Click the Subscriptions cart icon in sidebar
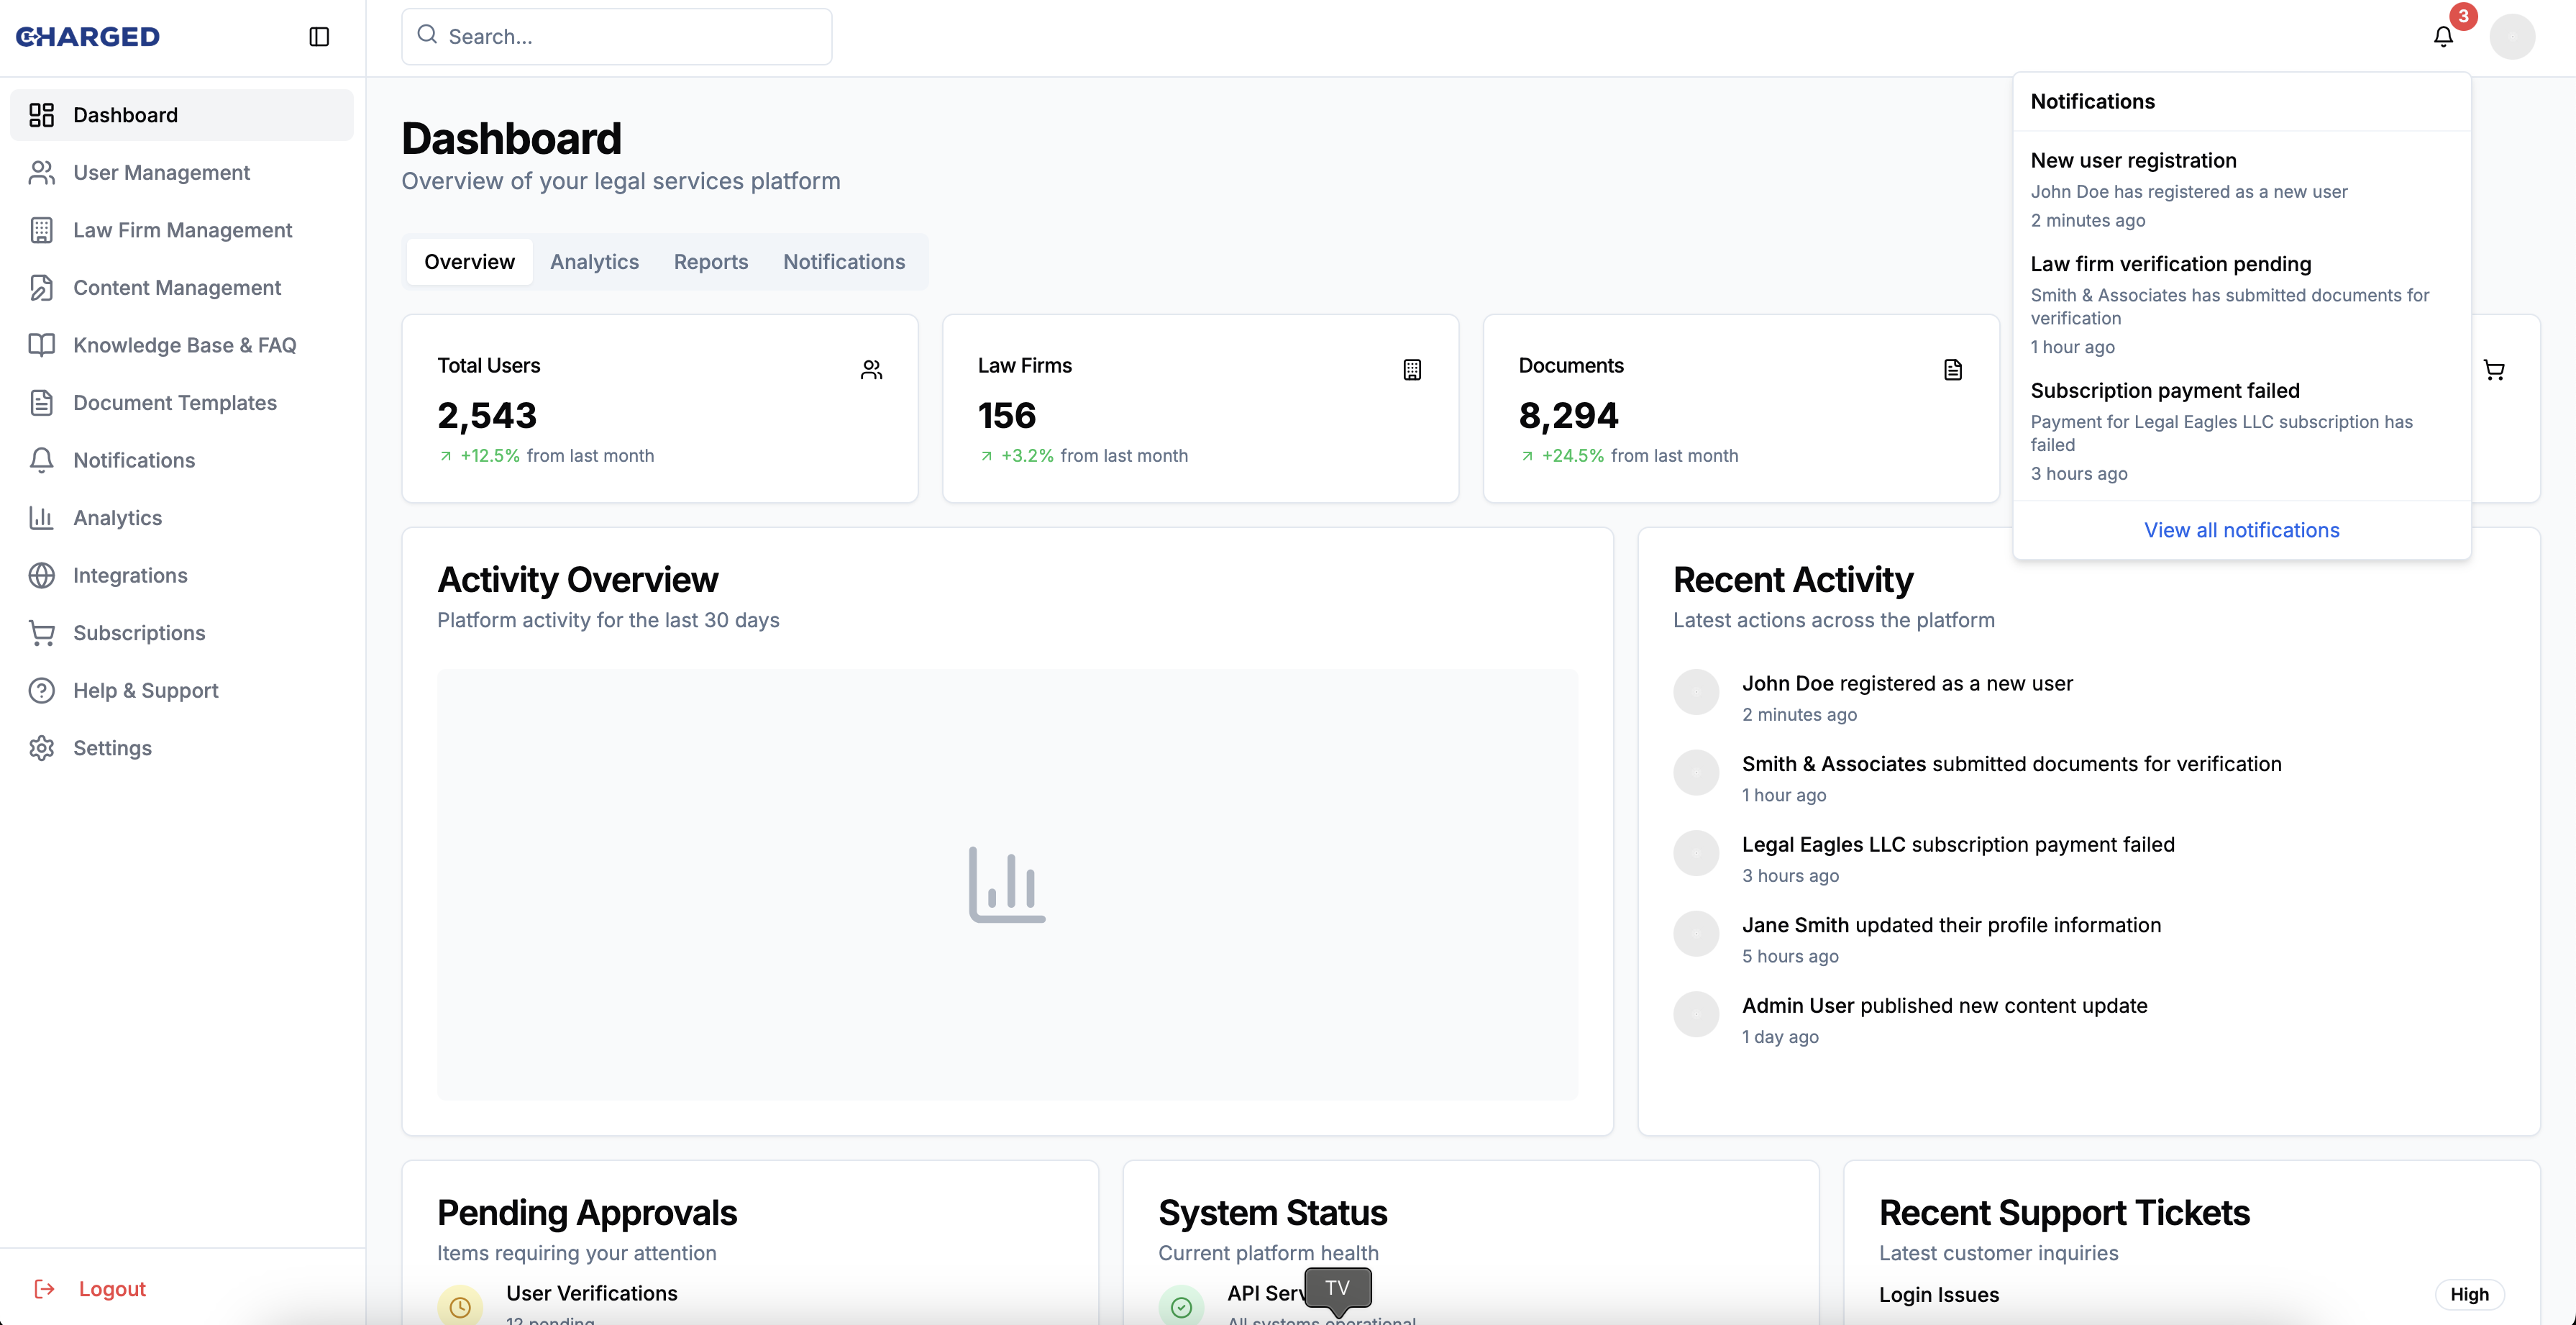 [x=41, y=633]
